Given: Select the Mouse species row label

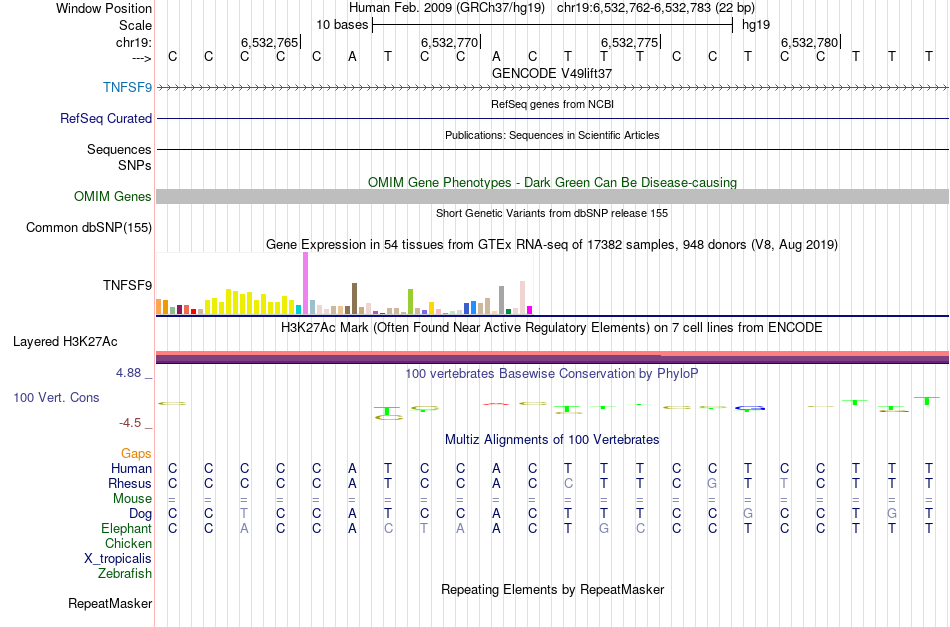Looking at the screenshot, I should [132, 499].
